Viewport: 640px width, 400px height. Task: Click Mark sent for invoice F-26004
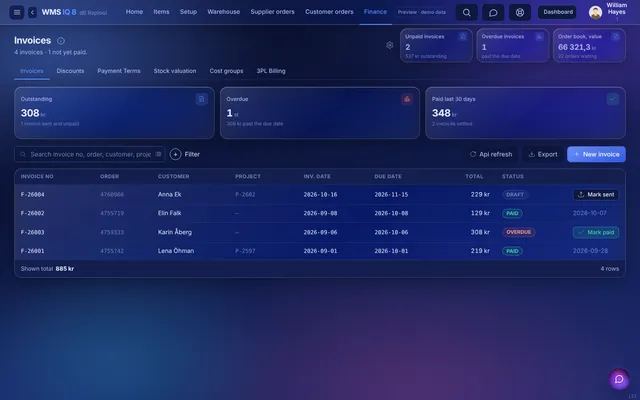(x=596, y=195)
